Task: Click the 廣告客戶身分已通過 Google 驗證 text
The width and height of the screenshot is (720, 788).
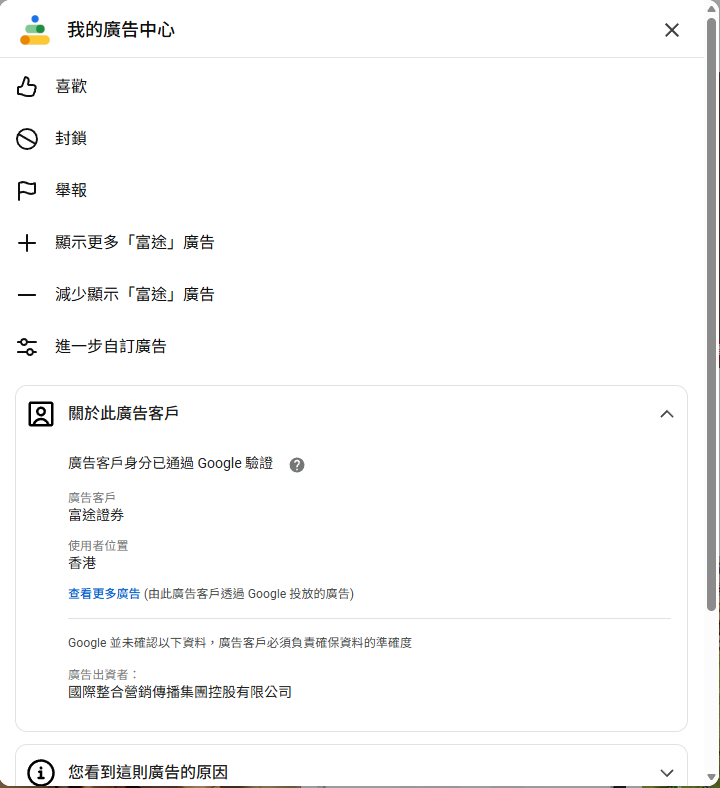Action: pyautogui.click(x=170, y=463)
